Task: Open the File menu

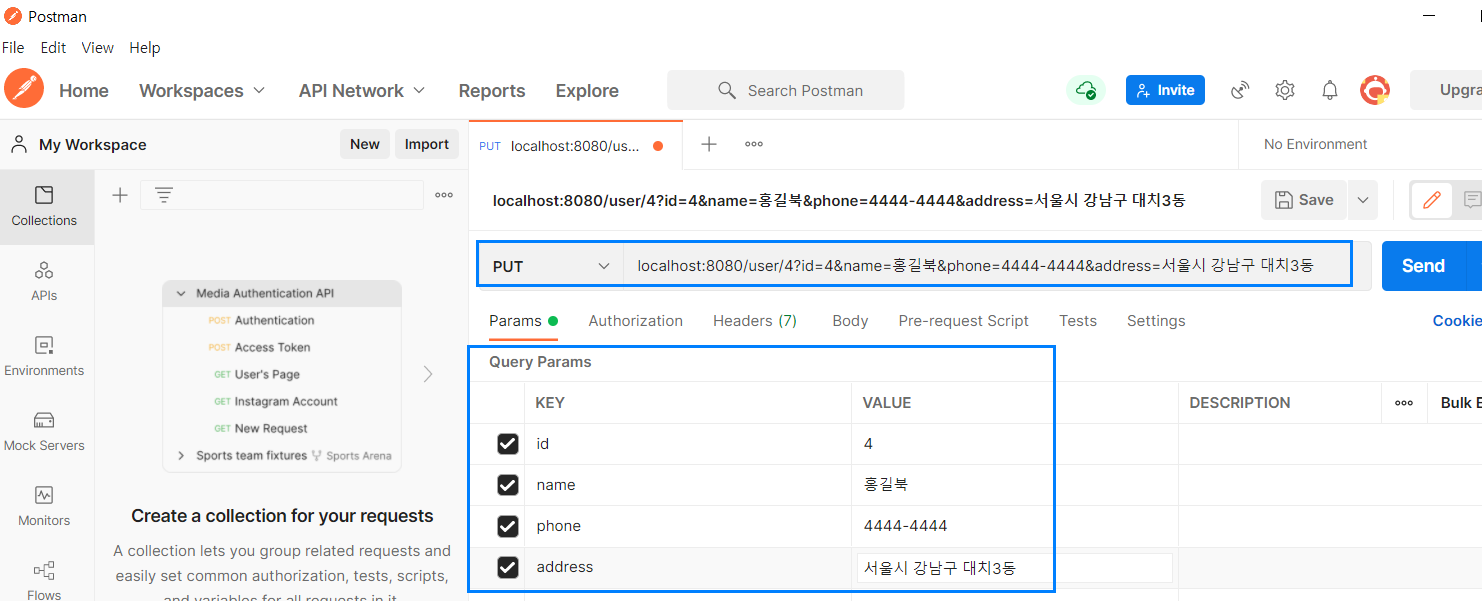Action: (x=13, y=47)
